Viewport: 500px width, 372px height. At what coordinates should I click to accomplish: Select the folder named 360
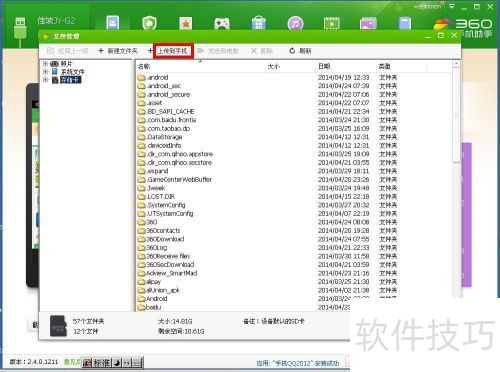pyautogui.click(x=152, y=222)
